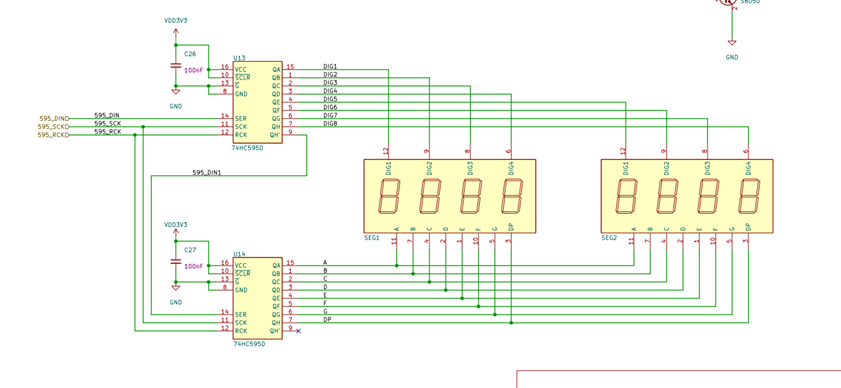The width and height of the screenshot is (841, 388).
Task: Select the U14 74HC595D chip body
Action: pyautogui.click(x=257, y=298)
